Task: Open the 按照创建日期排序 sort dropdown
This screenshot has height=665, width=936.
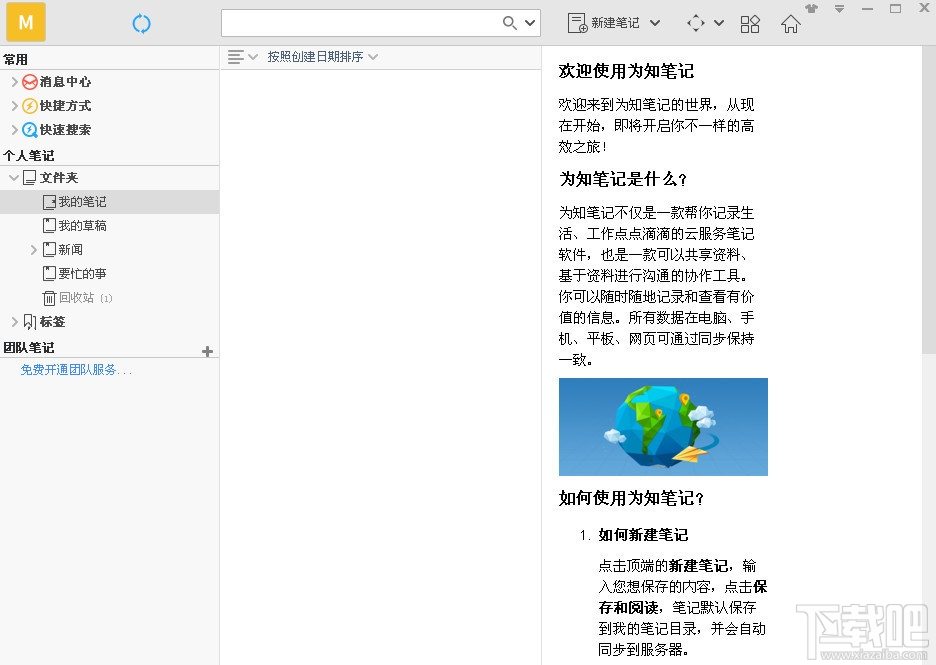Action: coord(322,57)
